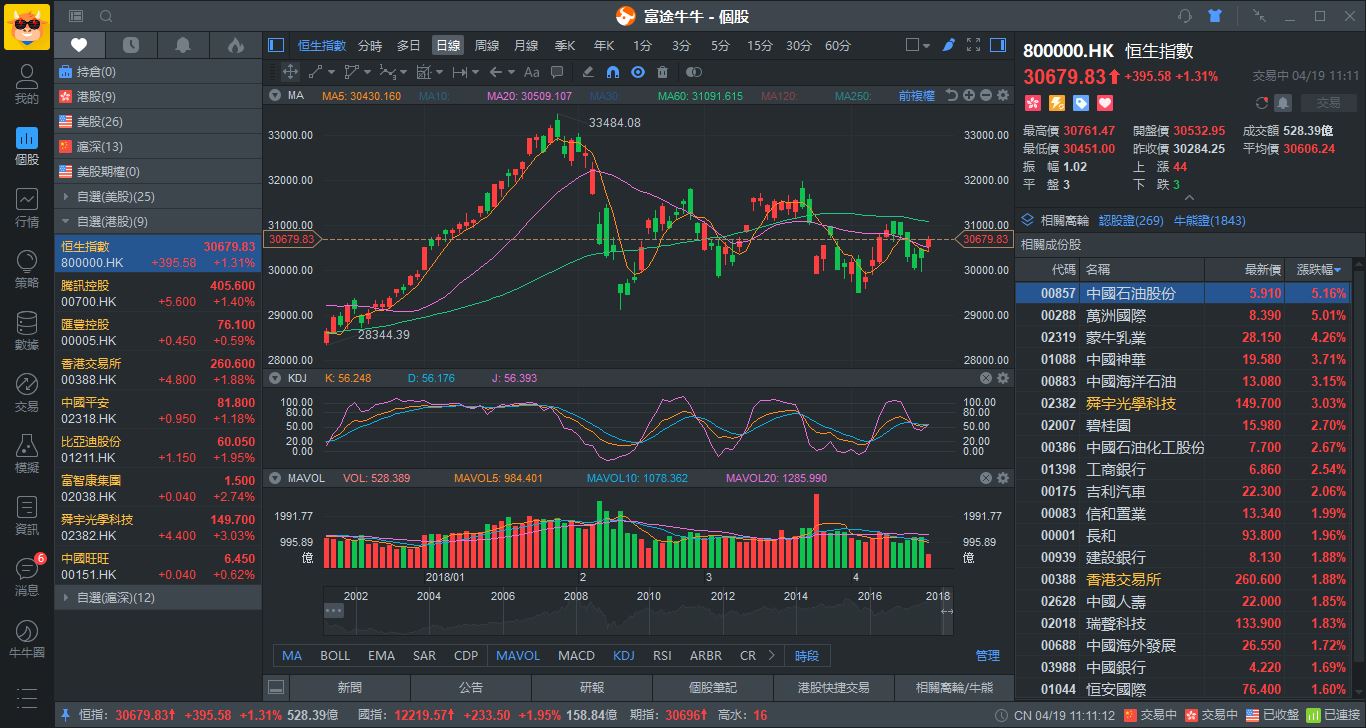Zoom out the main chart with minus
The height and width of the screenshot is (728, 1366).
coord(986,96)
